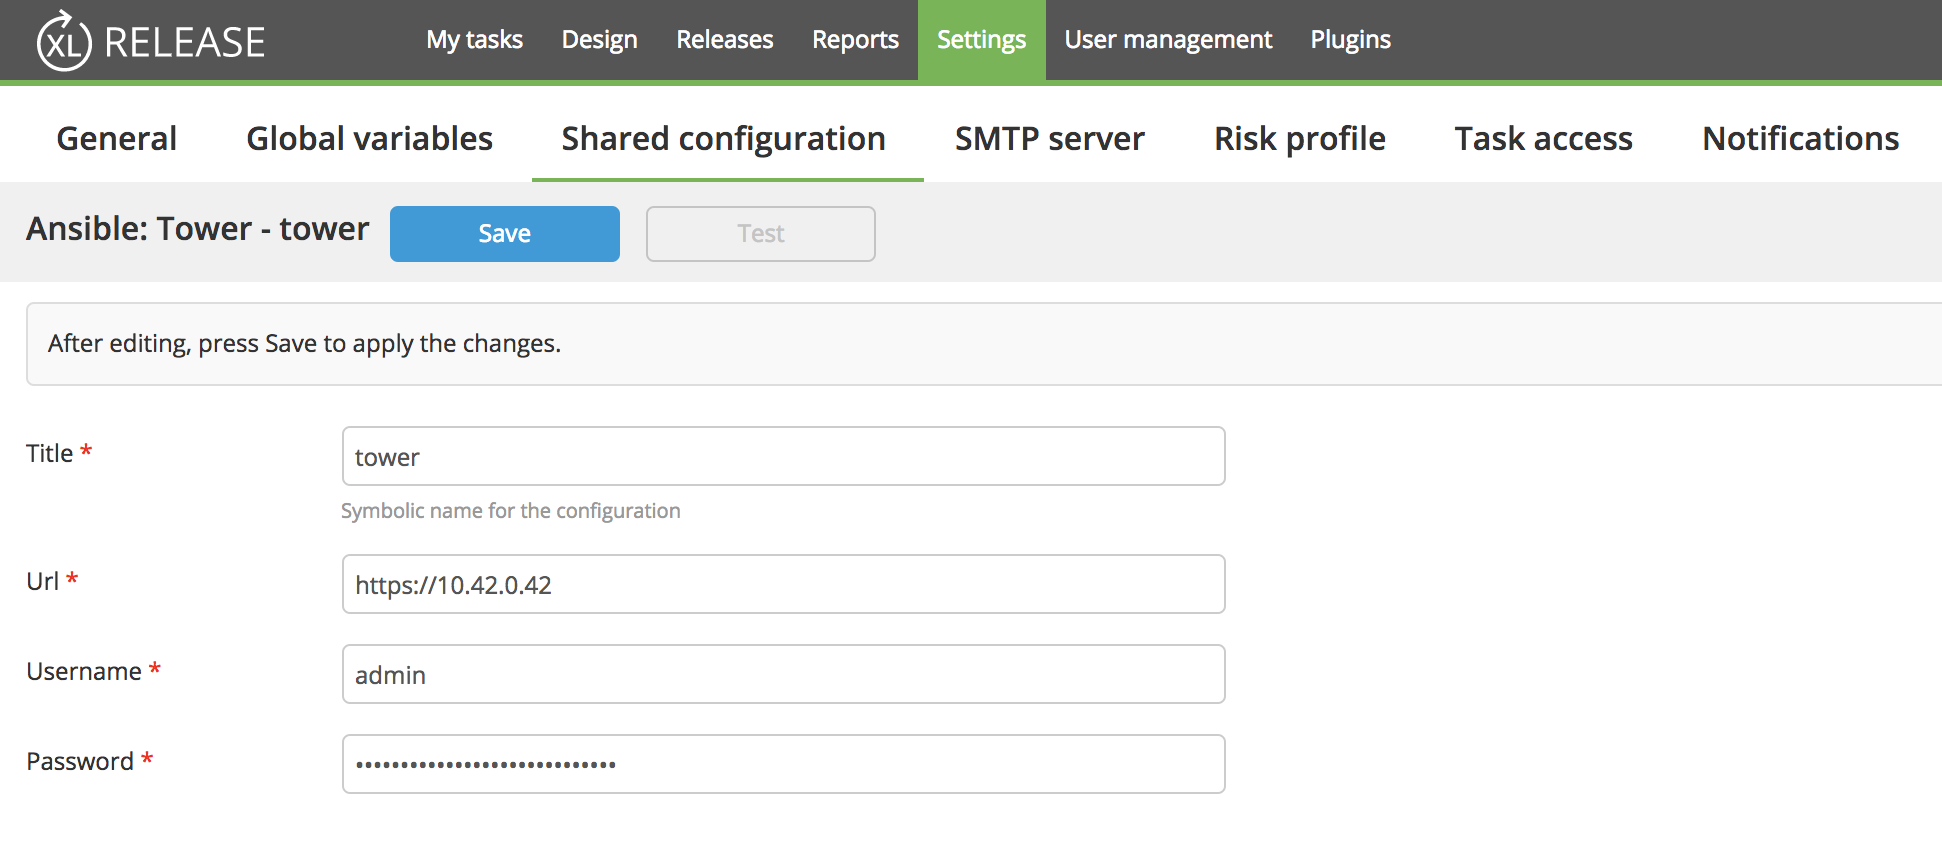Click the 'After editing, press Save' notice text
The height and width of the screenshot is (844, 1942).
click(304, 344)
